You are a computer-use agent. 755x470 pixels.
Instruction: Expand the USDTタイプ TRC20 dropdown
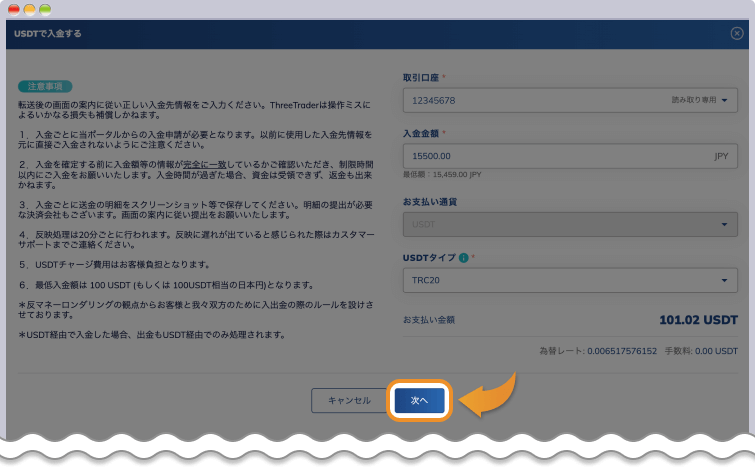[570, 280]
